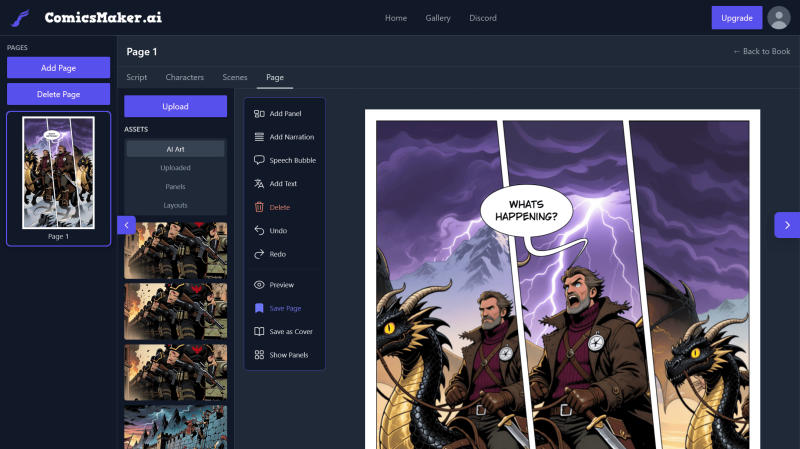The height and width of the screenshot is (449, 800).
Task: Insert a Speech Bubble via its icon
Action: [x=259, y=160]
